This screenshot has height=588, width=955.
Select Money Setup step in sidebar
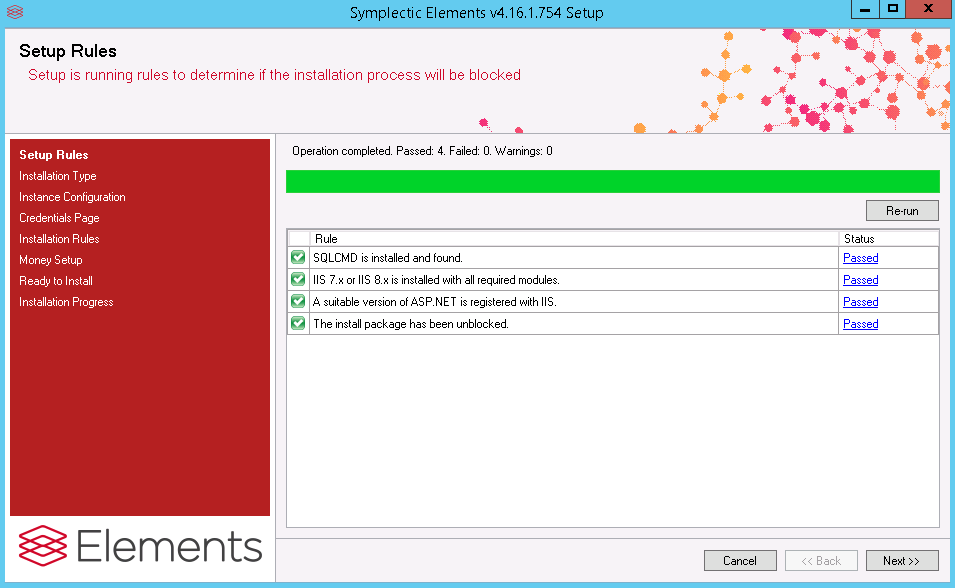coord(51,260)
